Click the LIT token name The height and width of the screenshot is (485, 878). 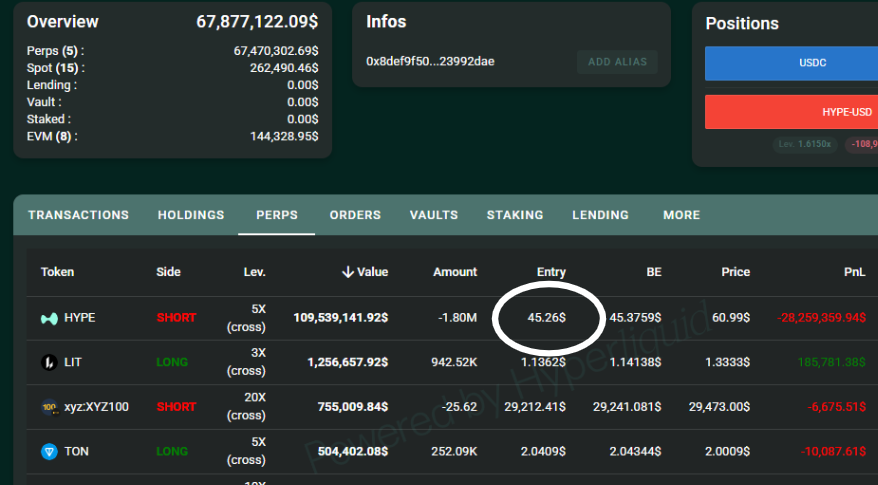tap(73, 362)
